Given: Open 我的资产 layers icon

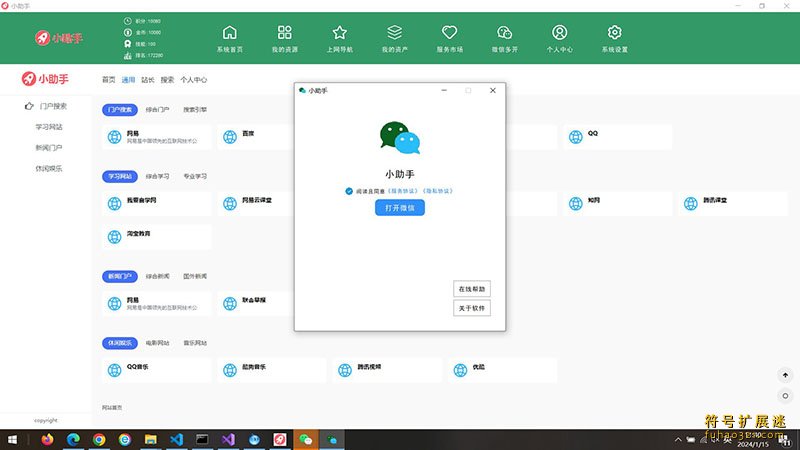Looking at the screenshot, I should coord(395,33).
